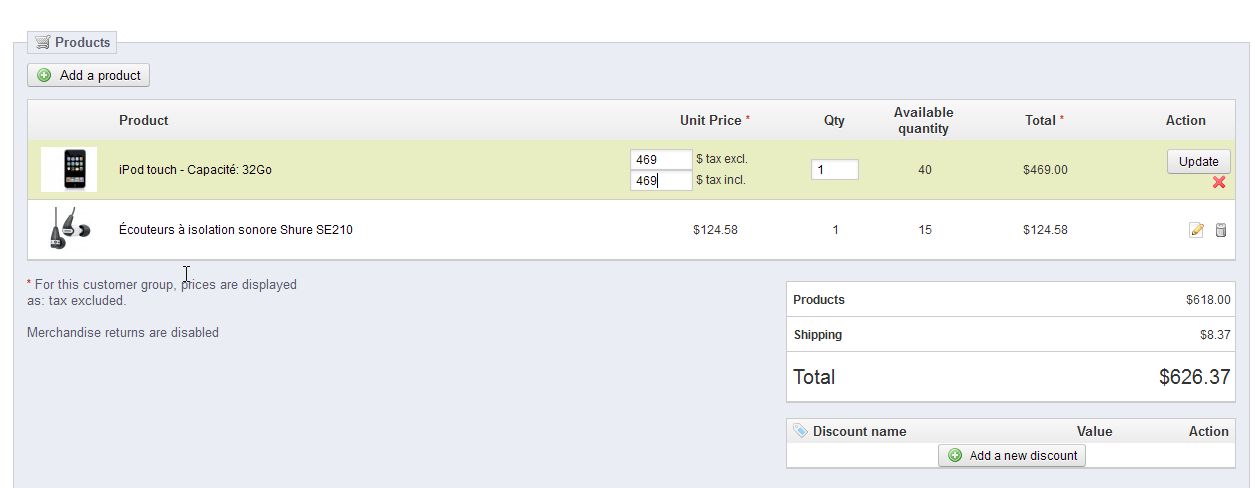This screenshot has width=1255, height=488.
Task: Click the Add a product button
Action: click(89, 75)
